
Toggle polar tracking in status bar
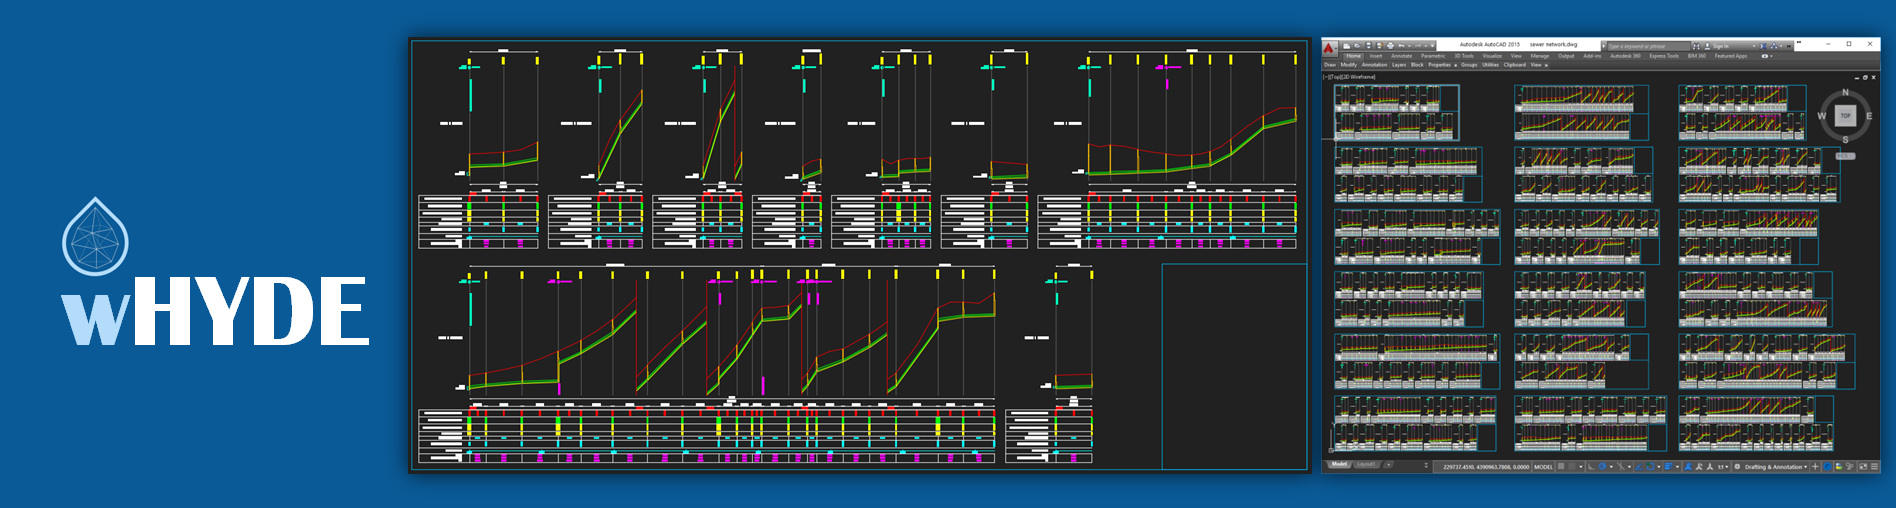1603,466
